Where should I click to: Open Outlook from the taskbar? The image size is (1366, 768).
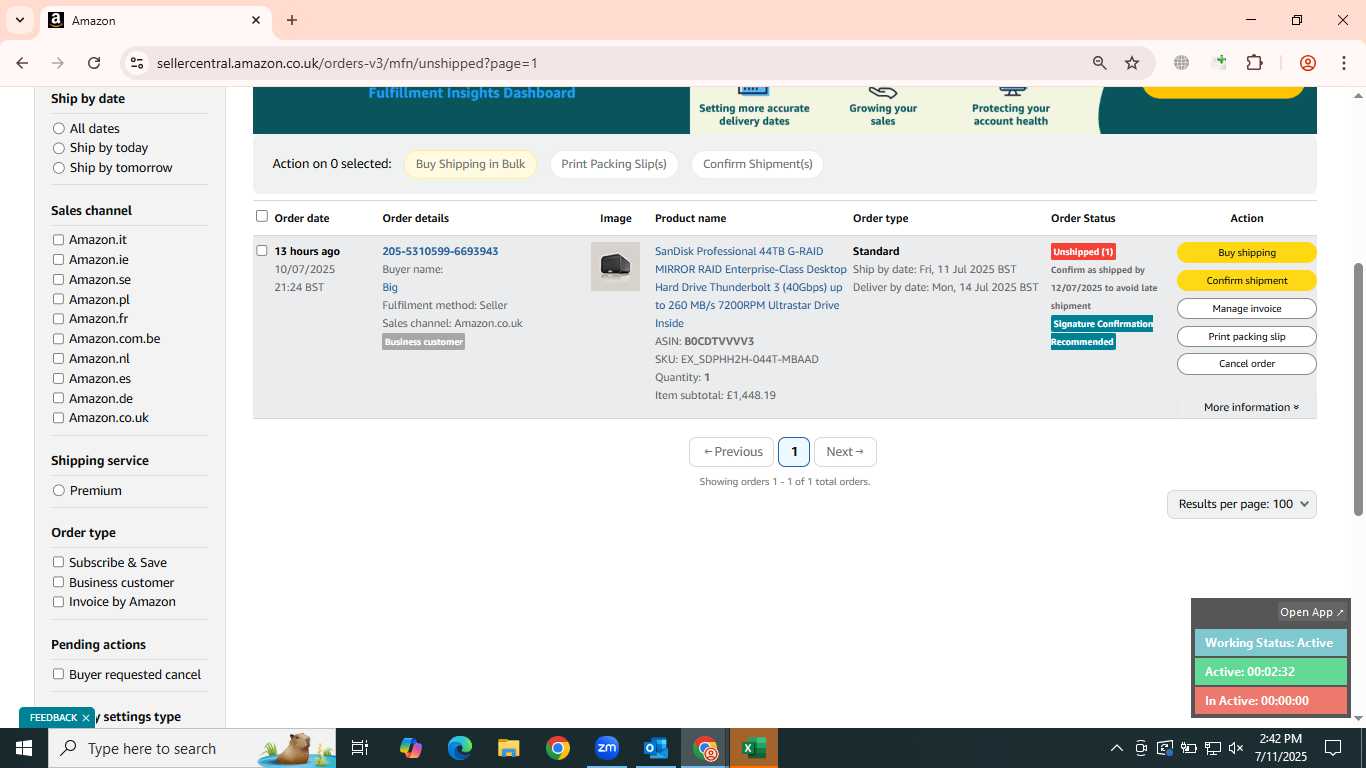coord(655,748)
